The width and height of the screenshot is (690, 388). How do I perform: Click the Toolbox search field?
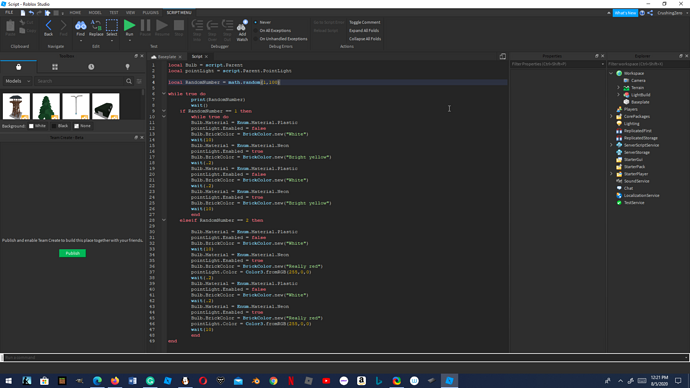[81, 81]
